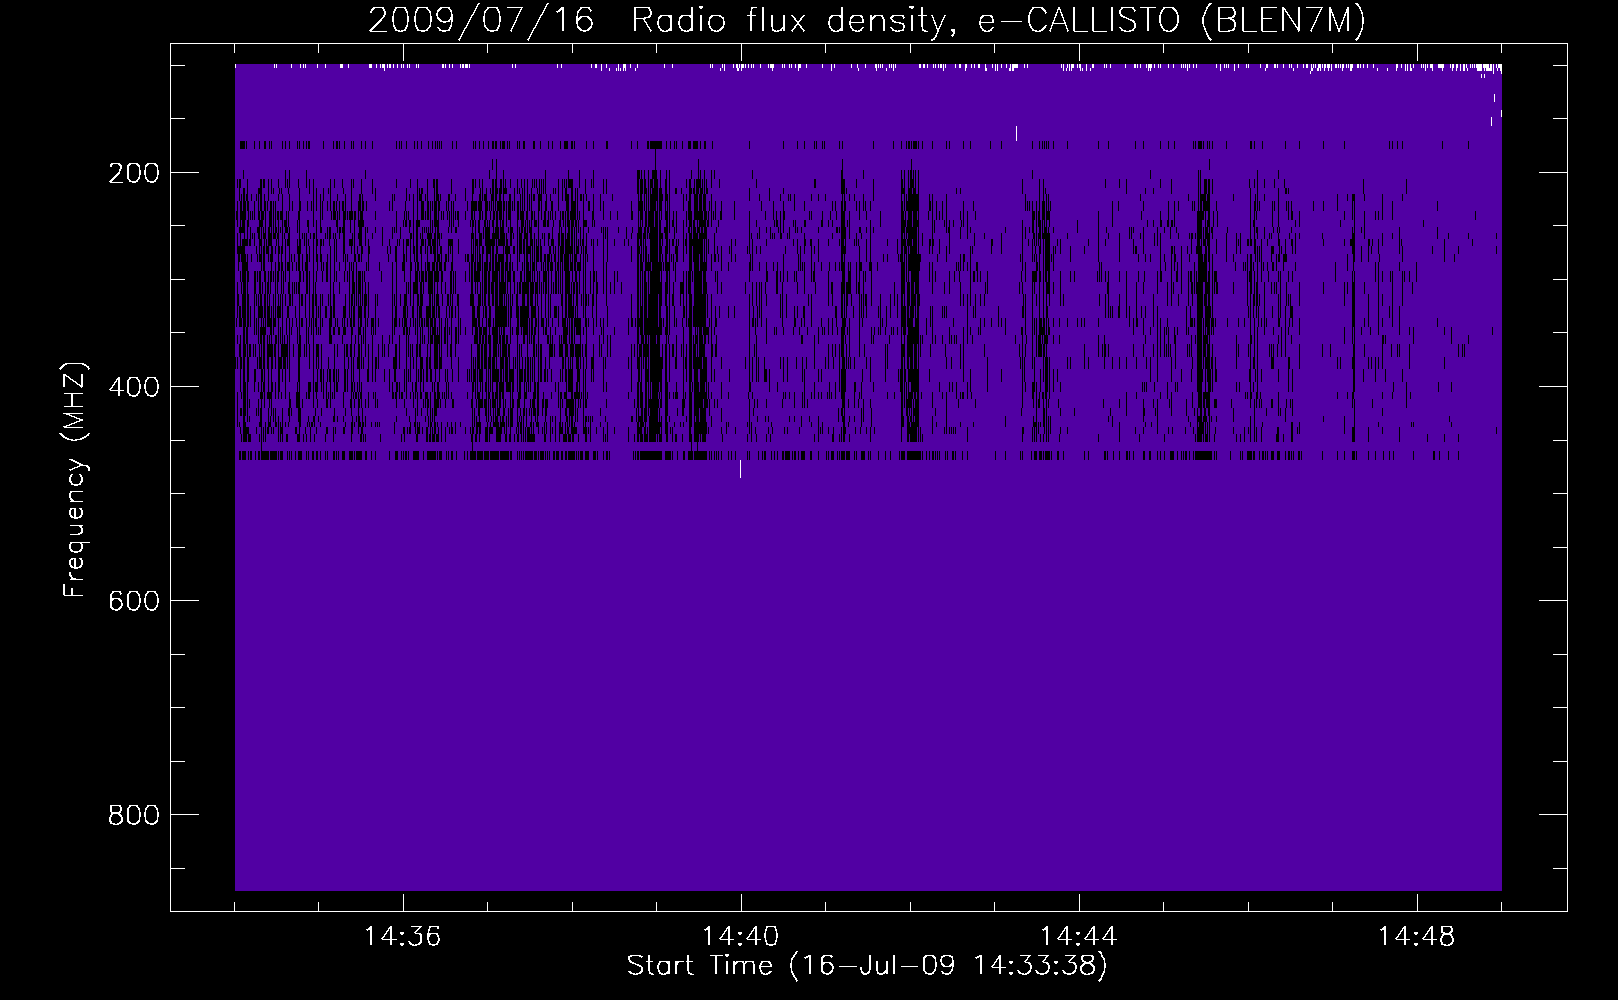Click the 14:36 time tick label

click(402, 937)
